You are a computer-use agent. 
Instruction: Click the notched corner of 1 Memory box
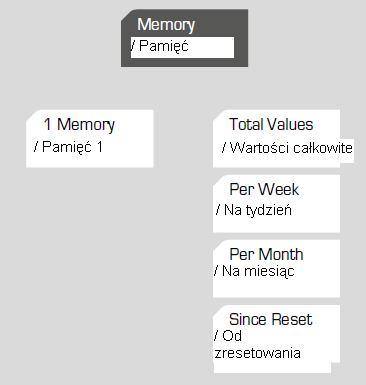(31, 114)
